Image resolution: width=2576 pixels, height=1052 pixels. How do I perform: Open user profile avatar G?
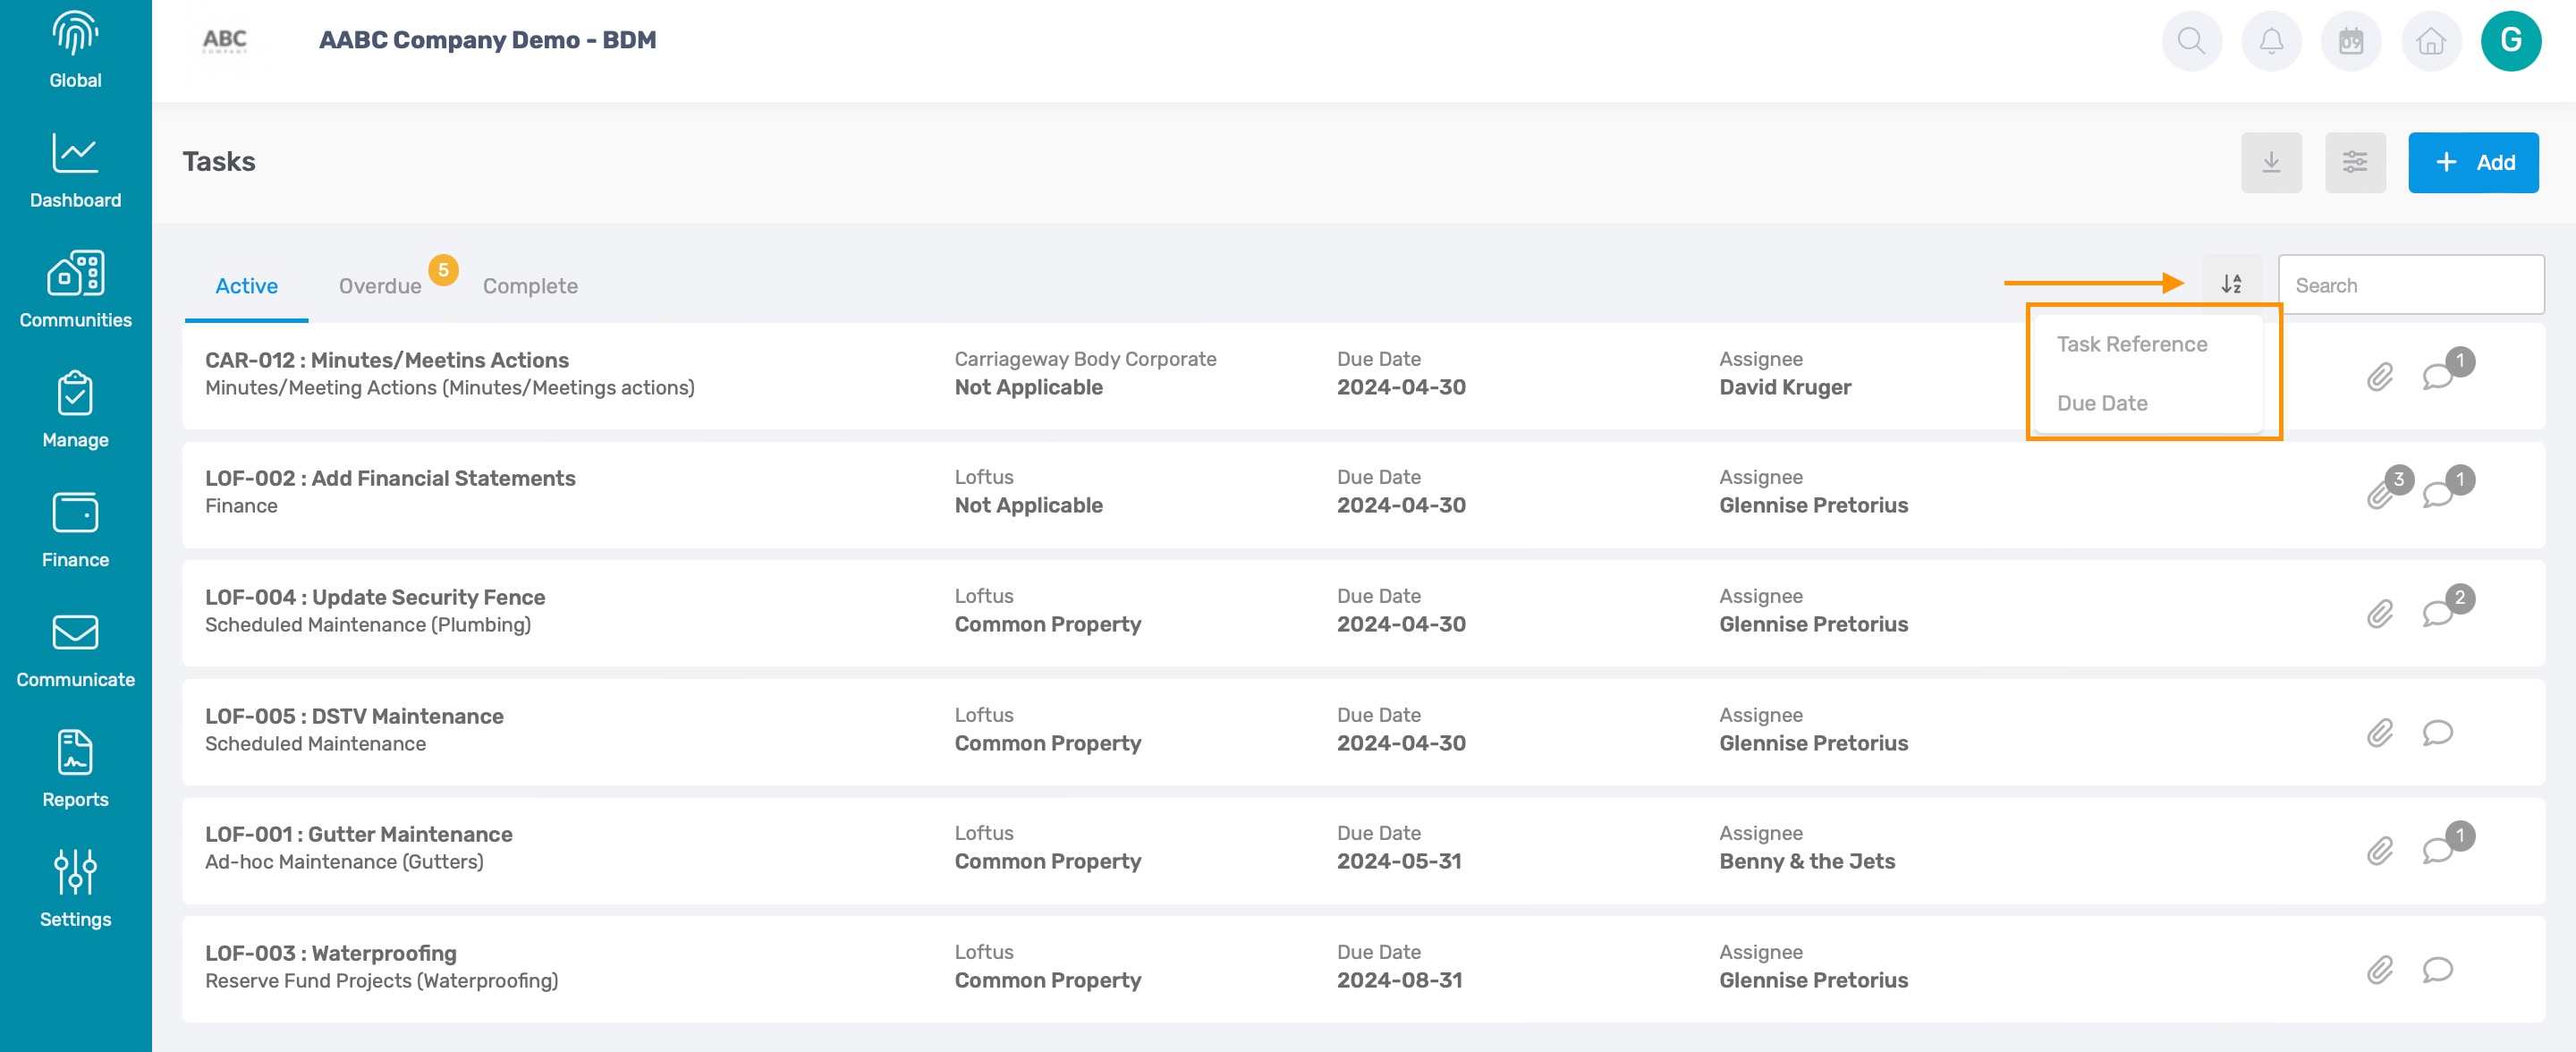pos(2511,41)
